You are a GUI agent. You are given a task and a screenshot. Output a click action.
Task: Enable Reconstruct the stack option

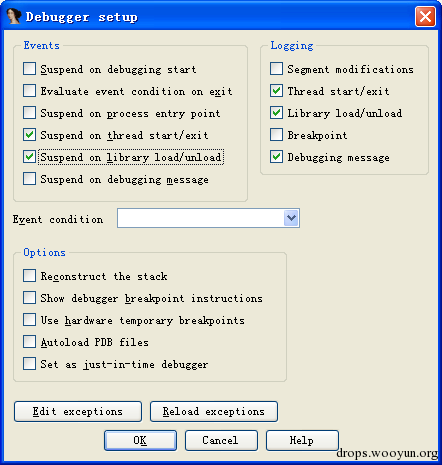click(30, 276)
